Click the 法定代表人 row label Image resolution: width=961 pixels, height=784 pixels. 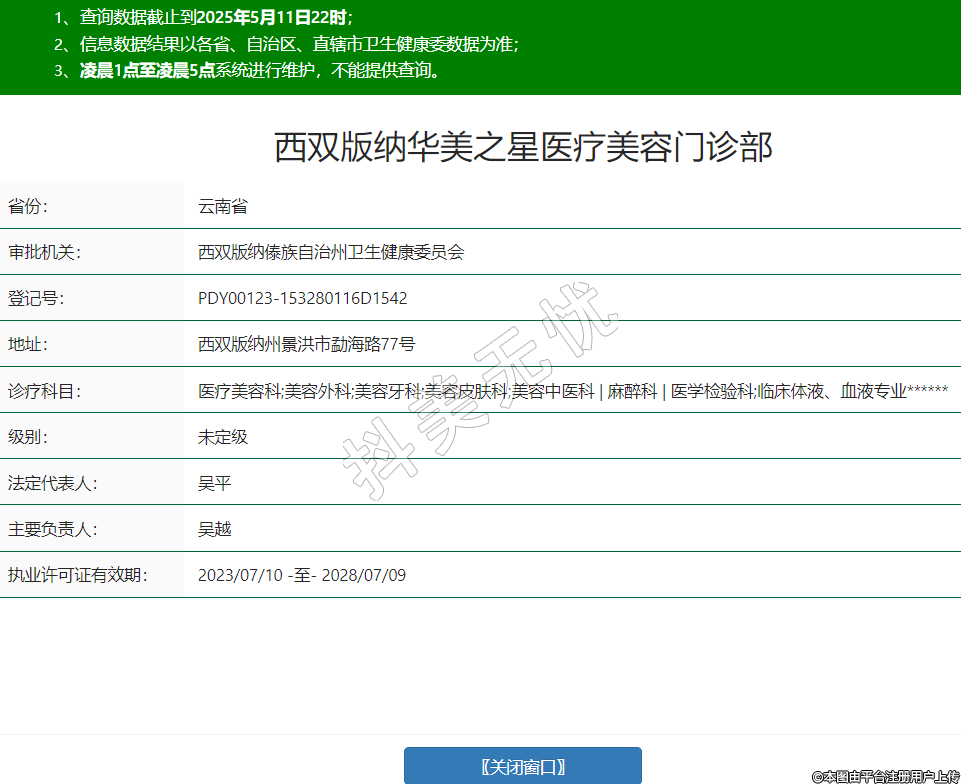click(x=52, y=483)
